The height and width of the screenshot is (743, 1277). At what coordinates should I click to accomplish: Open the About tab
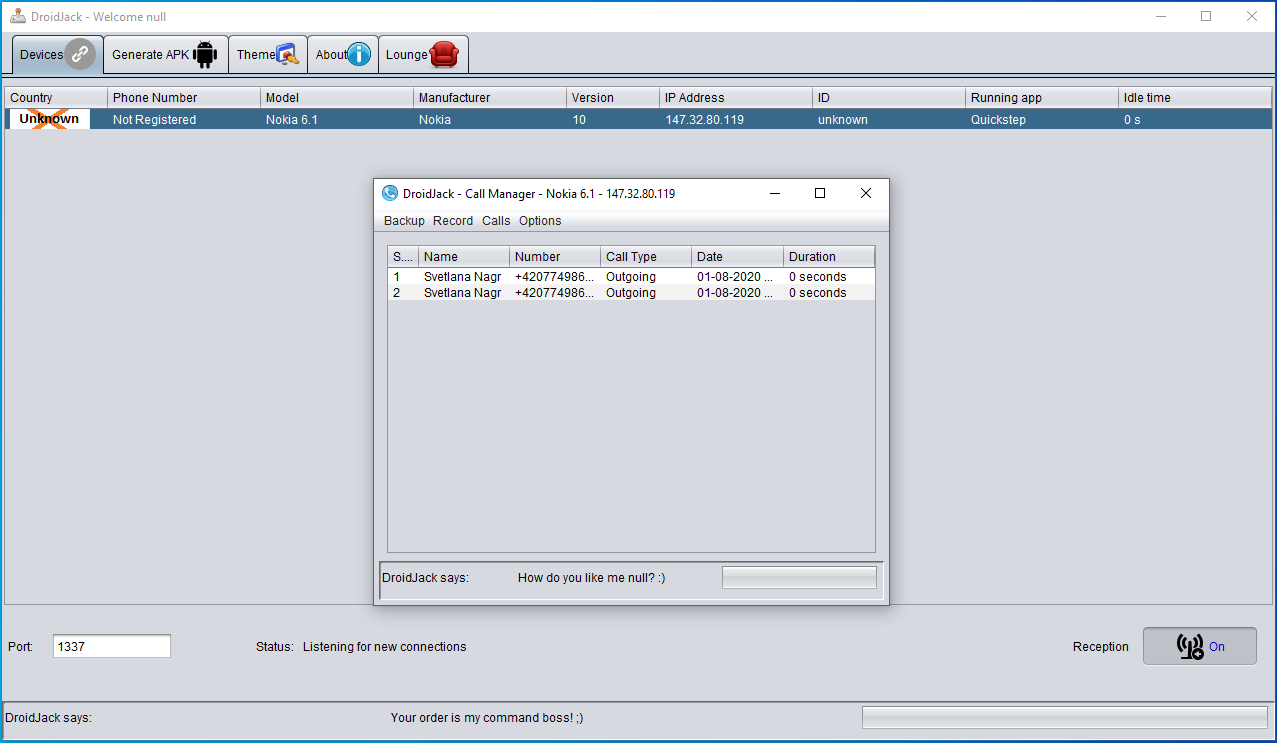343,55
